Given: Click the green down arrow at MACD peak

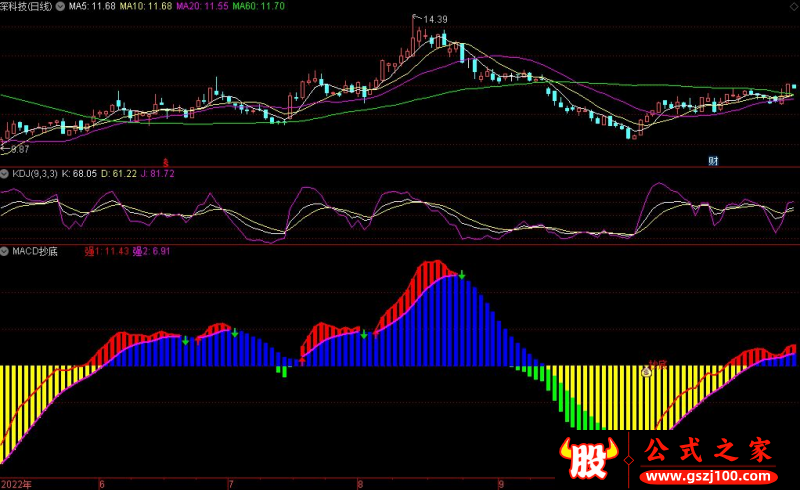Looking at the screenshot, I should [462, 273].
